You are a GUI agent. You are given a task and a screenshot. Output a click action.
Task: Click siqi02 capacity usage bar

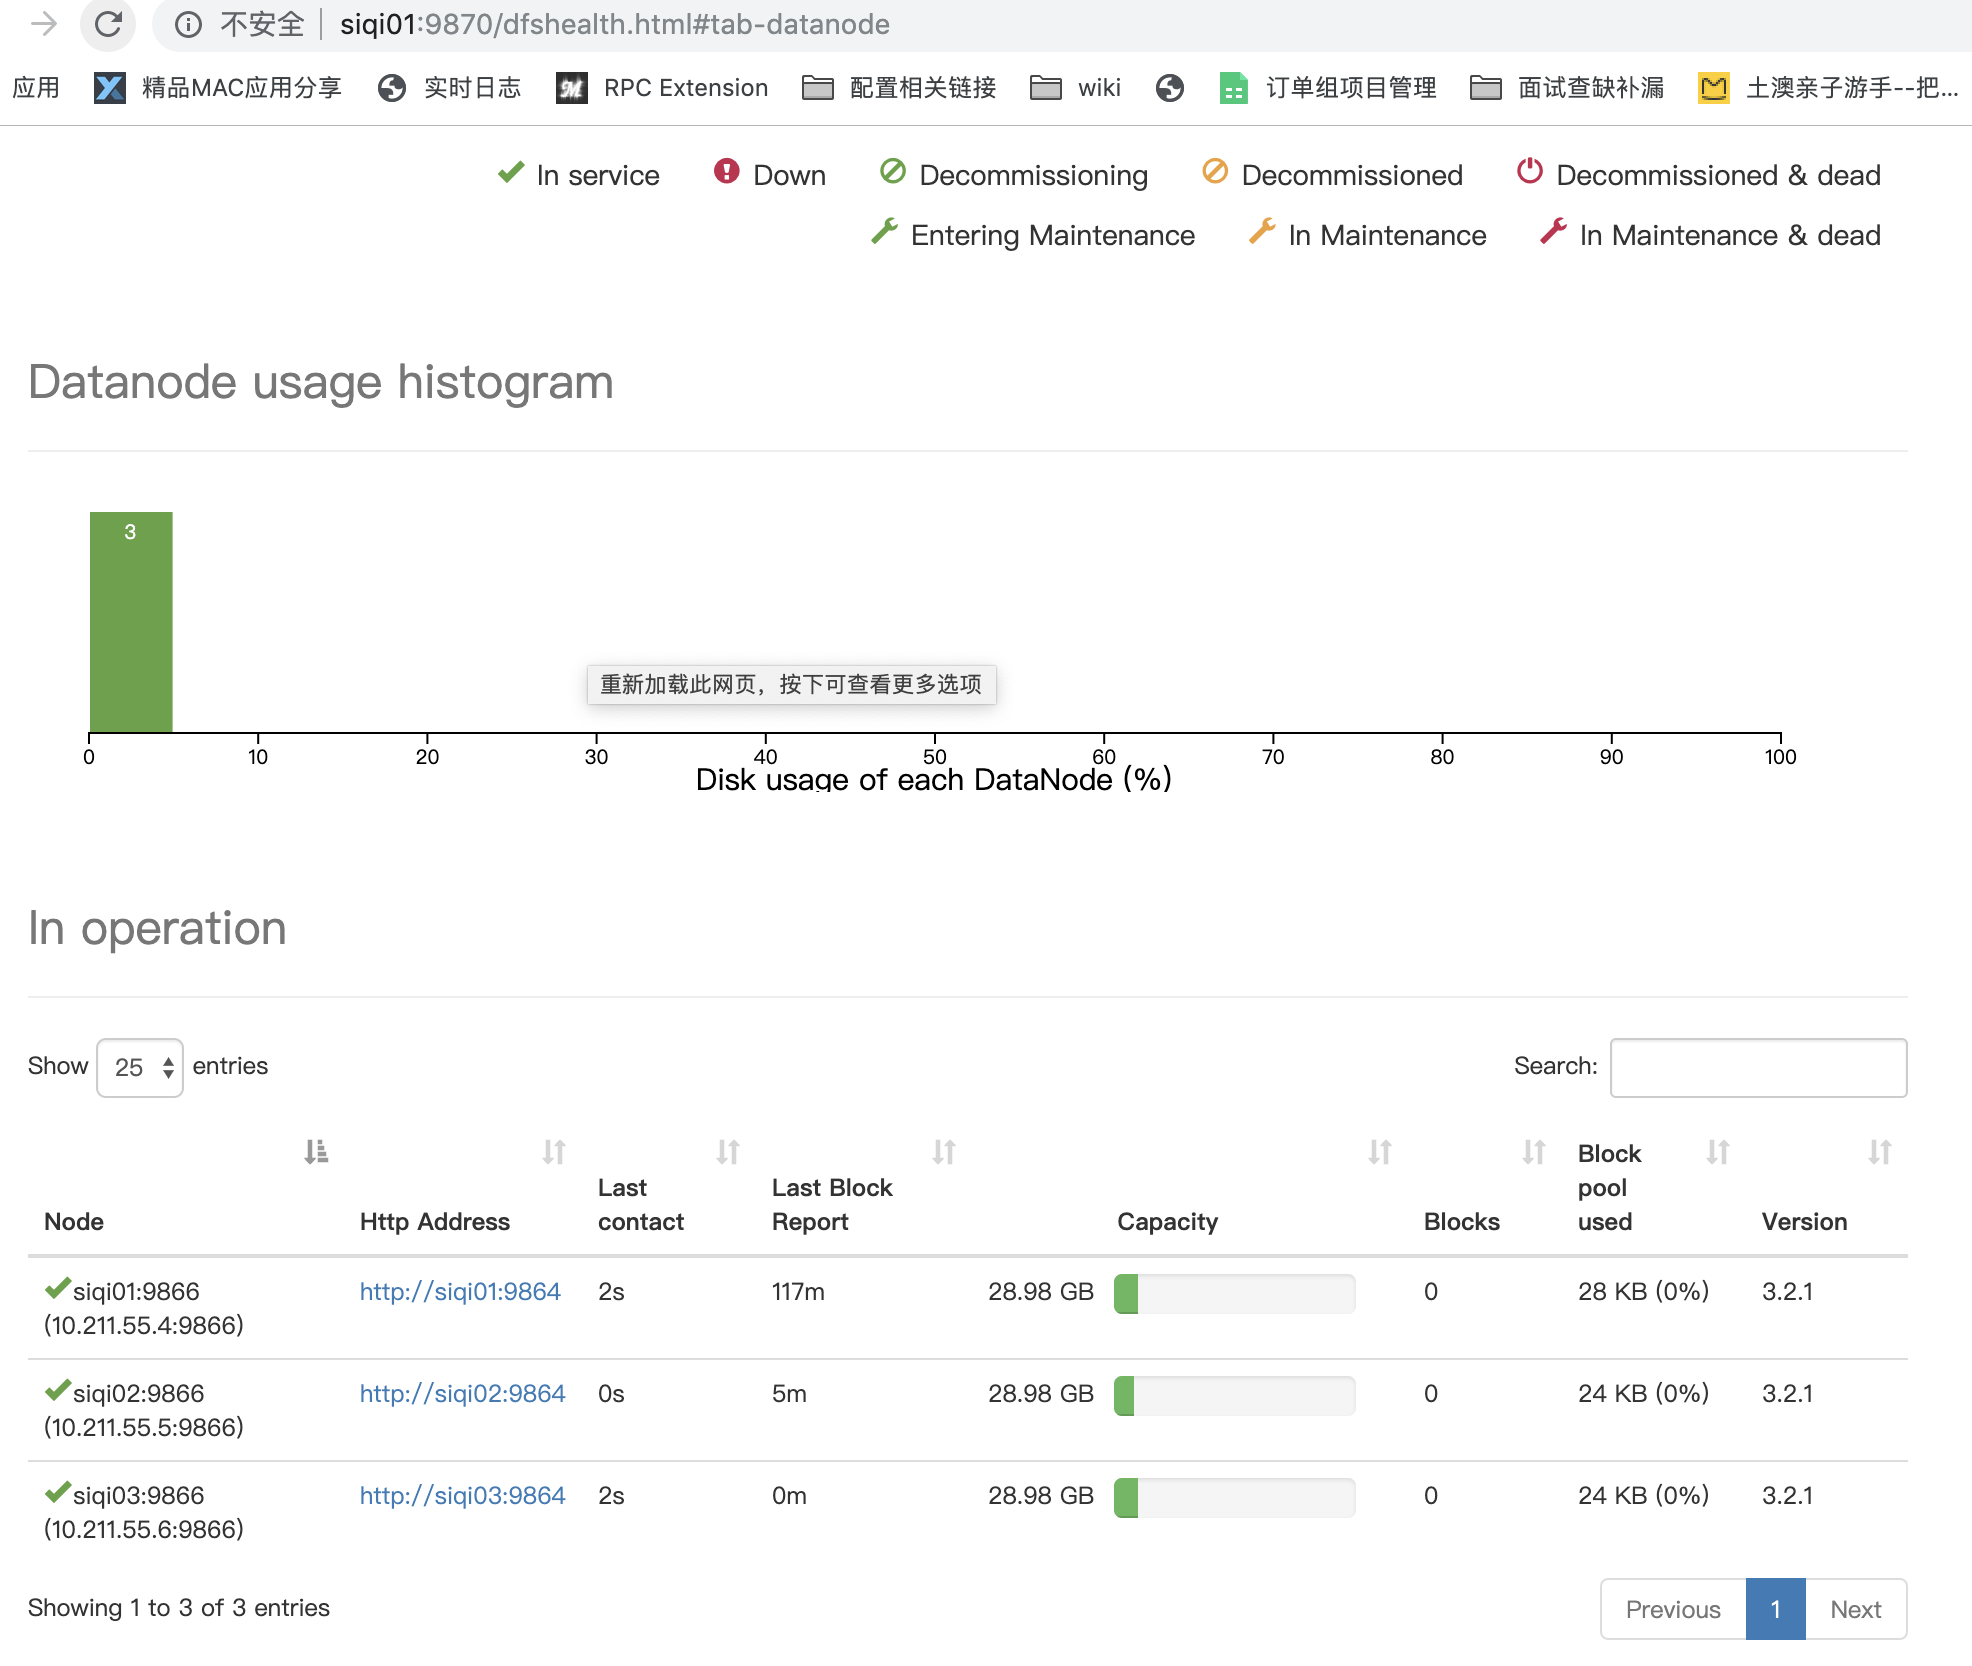[x=1234, y=1394]
